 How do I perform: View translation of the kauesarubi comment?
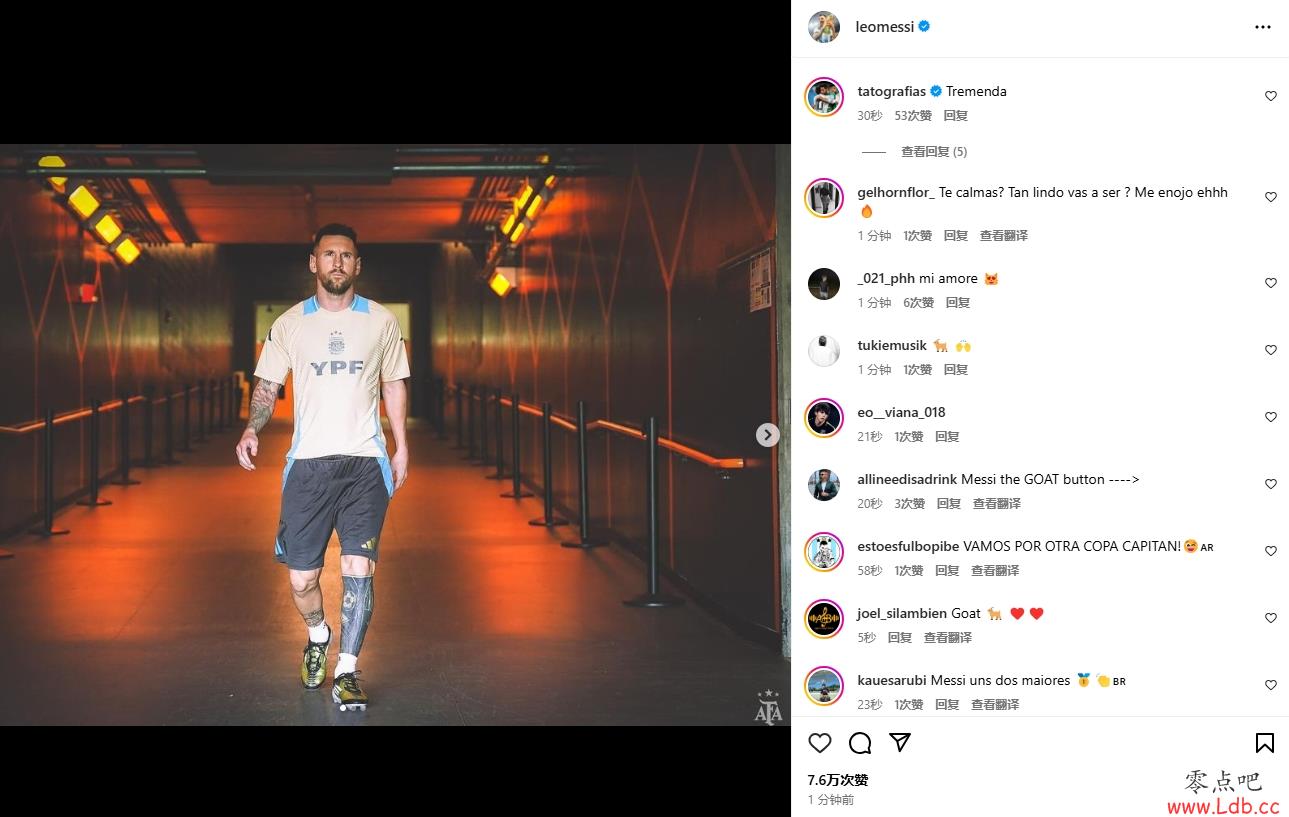coord(995,705)
